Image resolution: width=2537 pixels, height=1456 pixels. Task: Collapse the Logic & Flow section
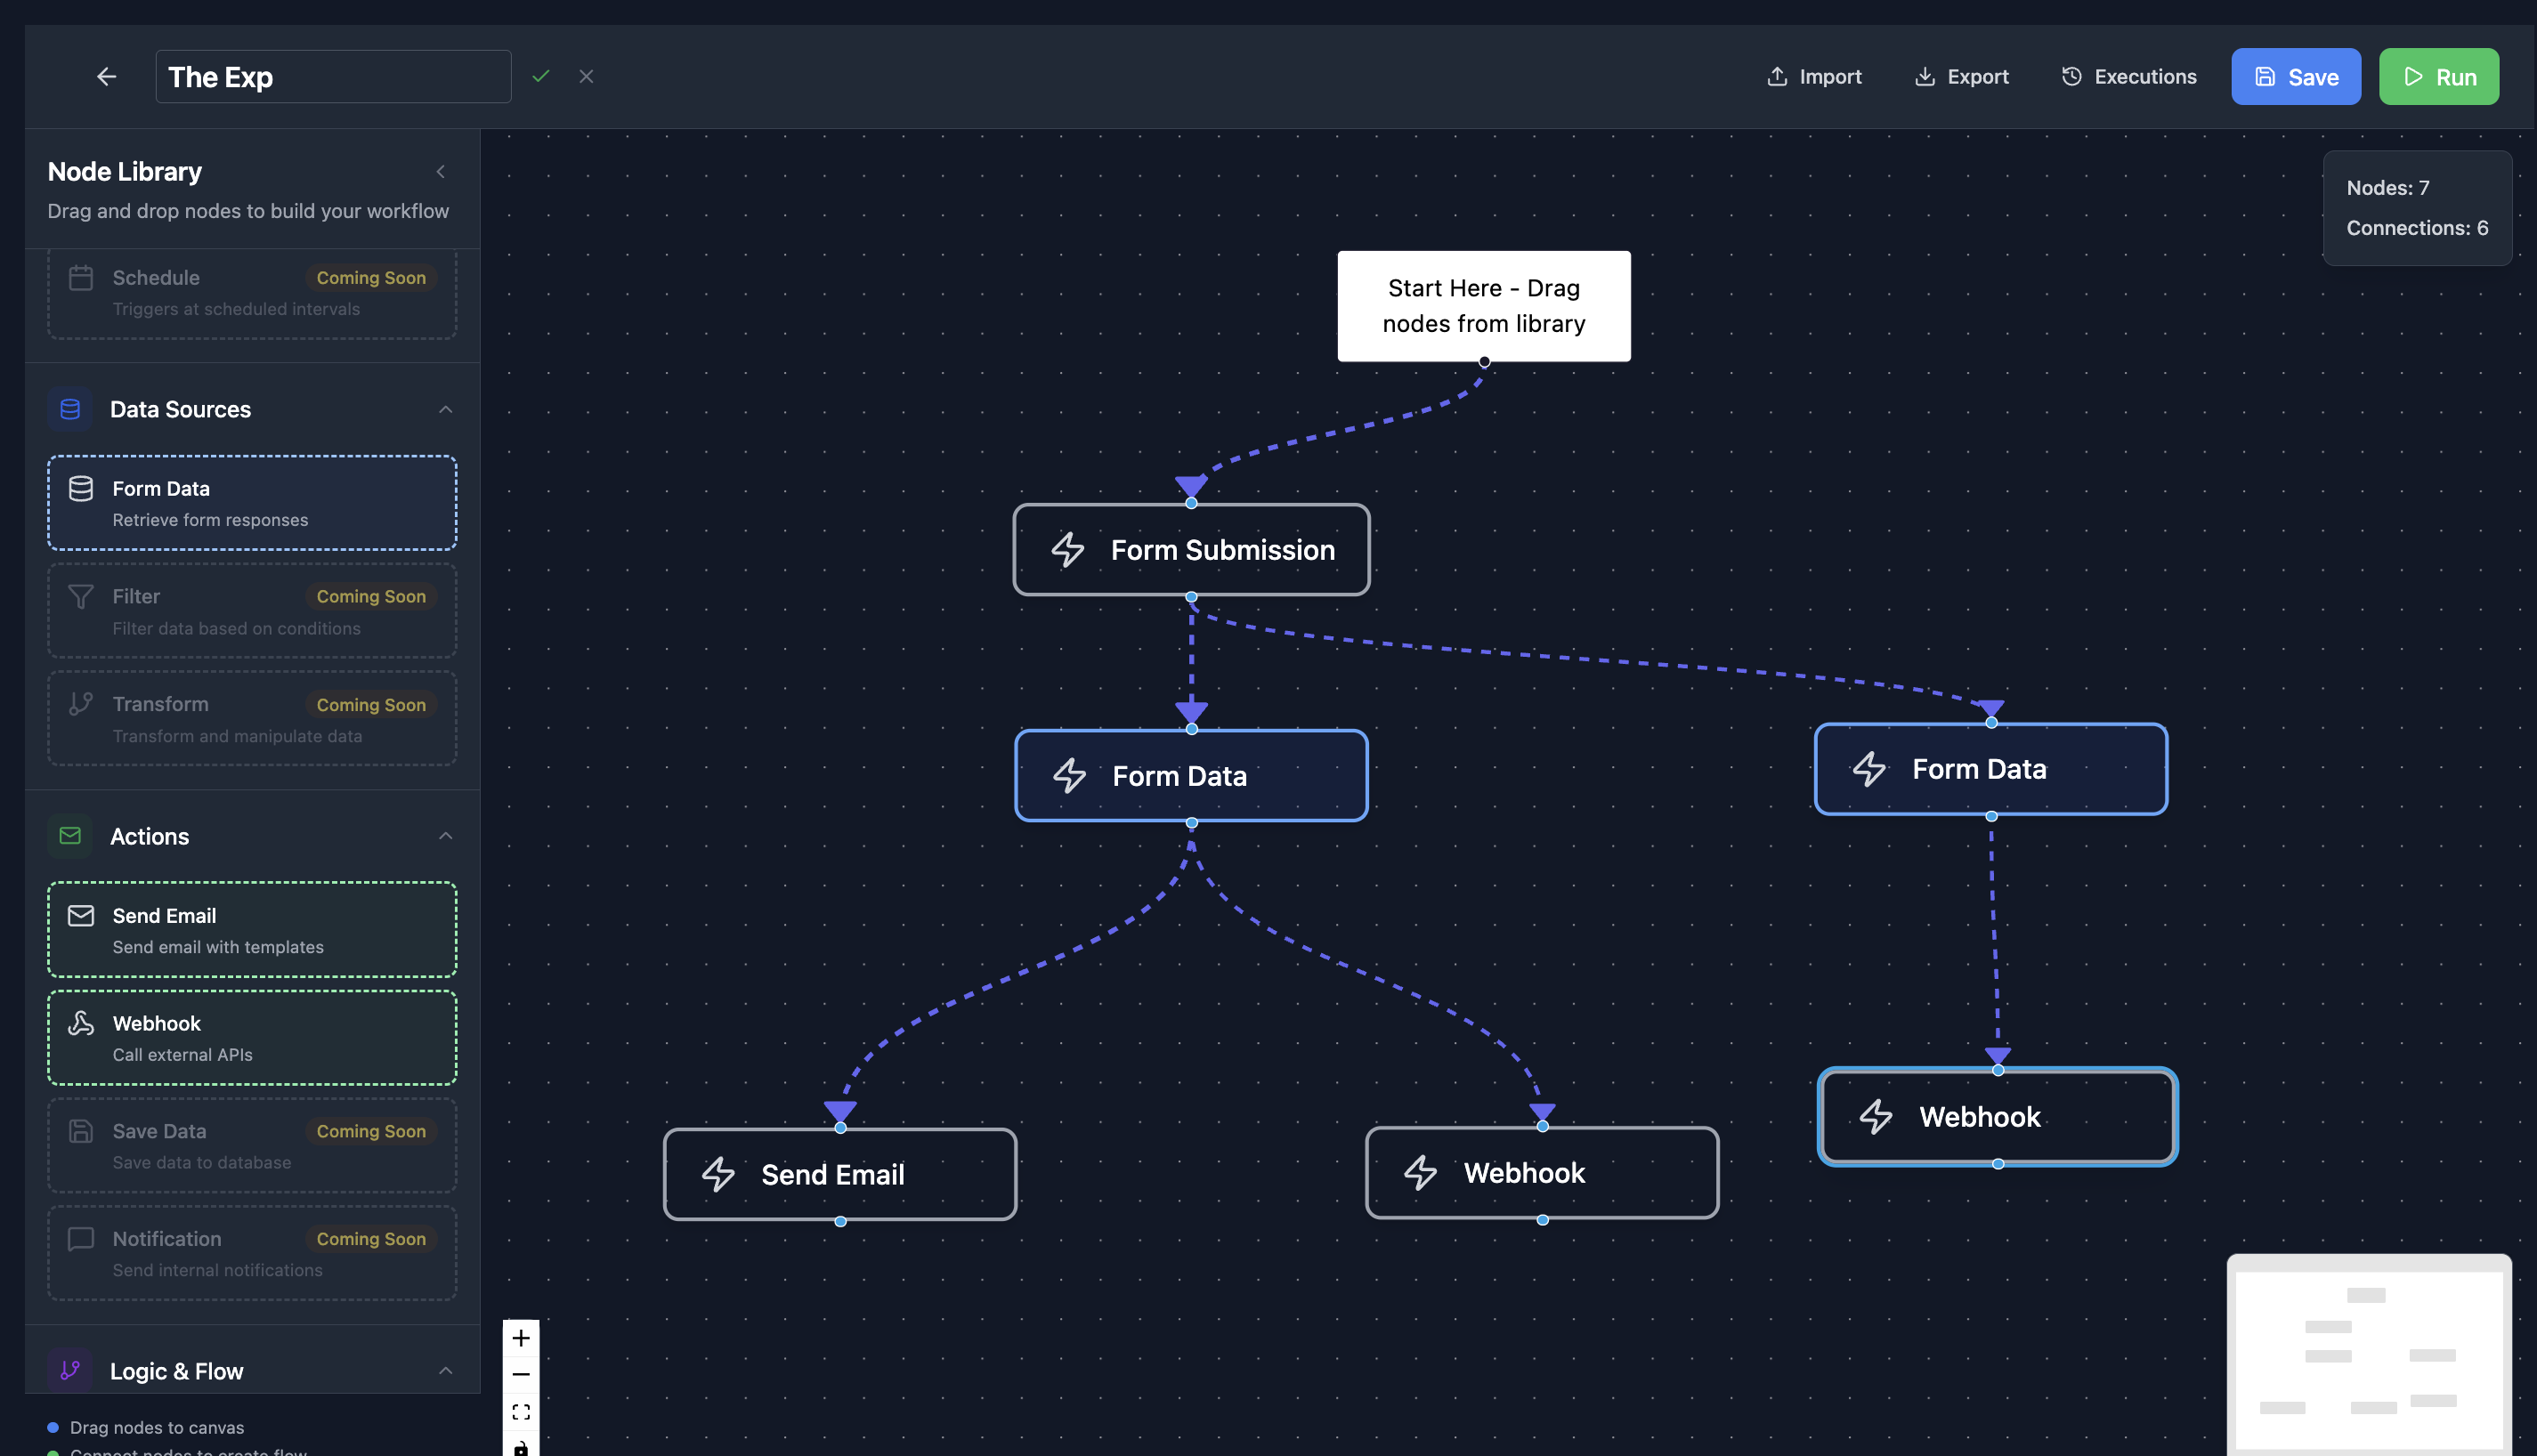[x=446, y=1370]
